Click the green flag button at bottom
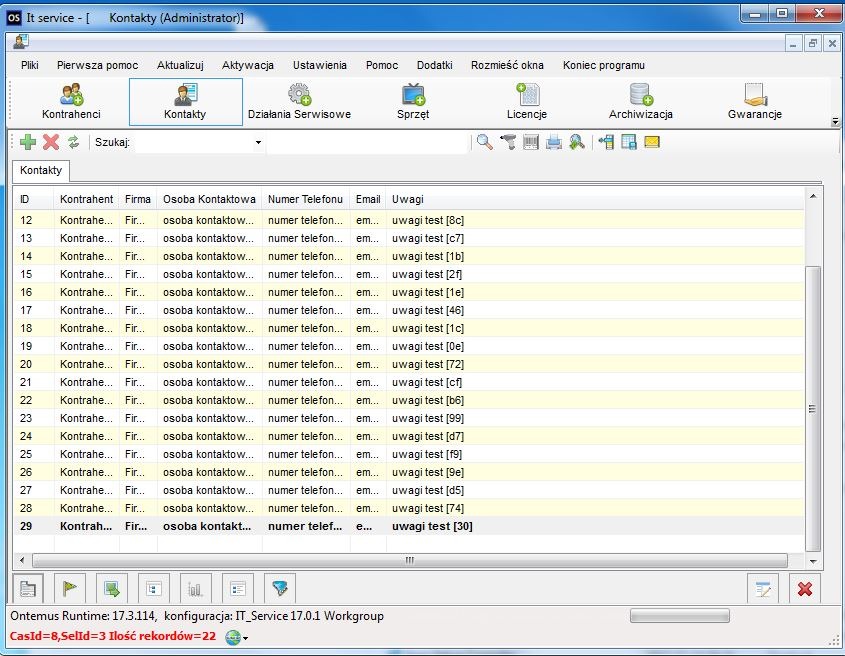 [73, 589]
